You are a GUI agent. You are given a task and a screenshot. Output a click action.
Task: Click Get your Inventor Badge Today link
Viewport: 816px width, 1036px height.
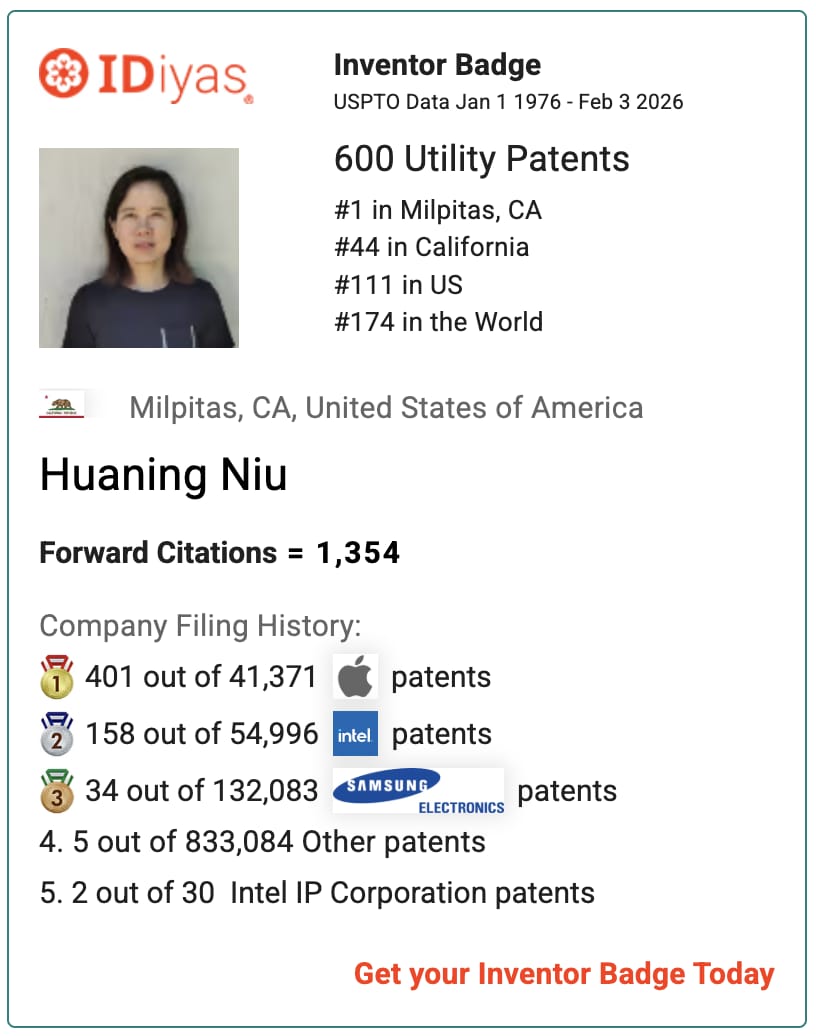coord(564,974)
